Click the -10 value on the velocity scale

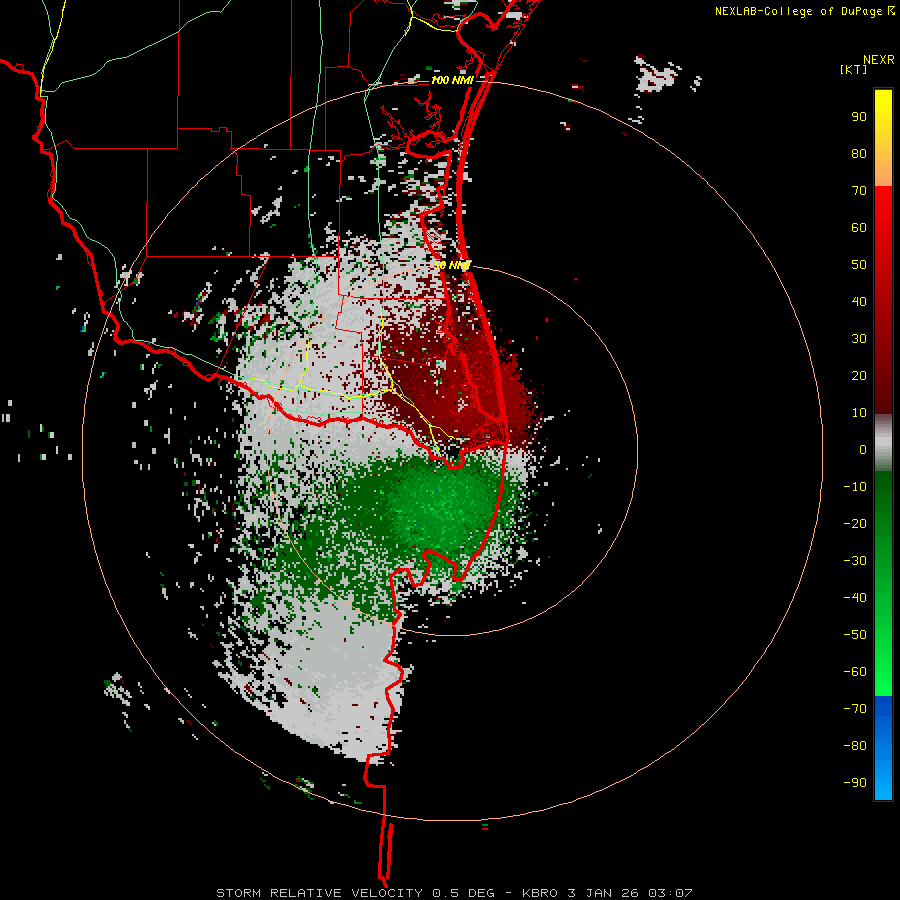(x=855, y=487)
